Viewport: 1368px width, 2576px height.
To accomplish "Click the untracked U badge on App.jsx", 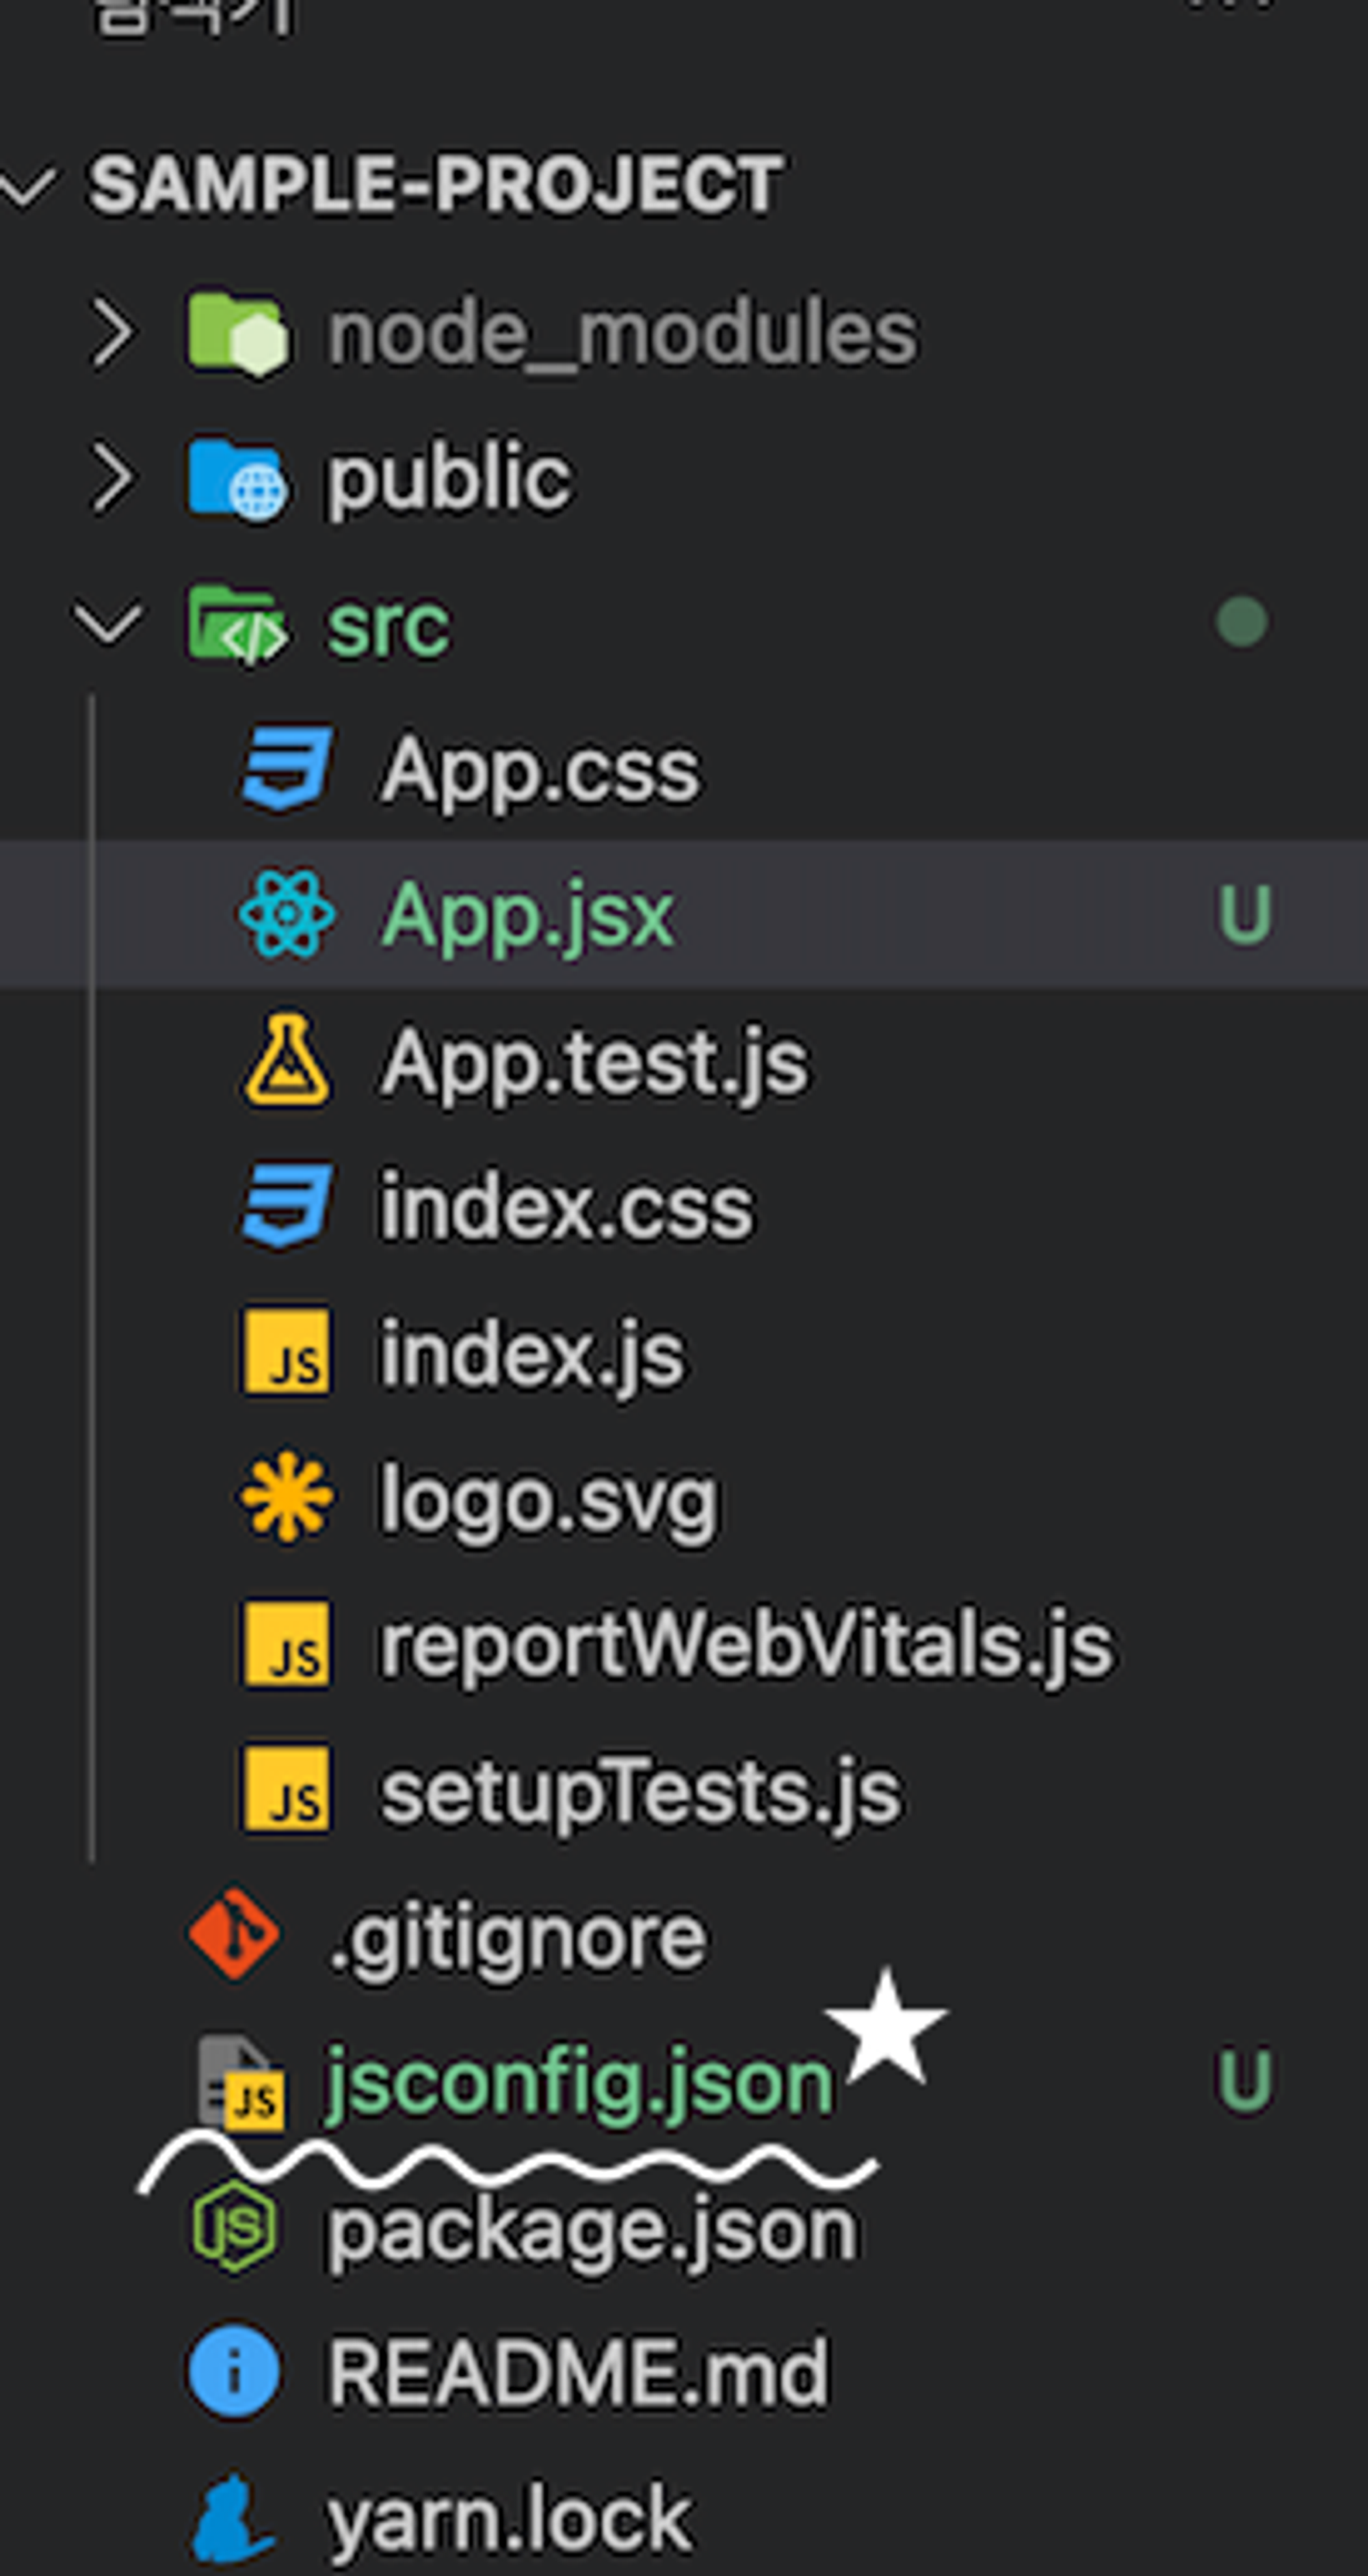I will tap(1244, 914).
